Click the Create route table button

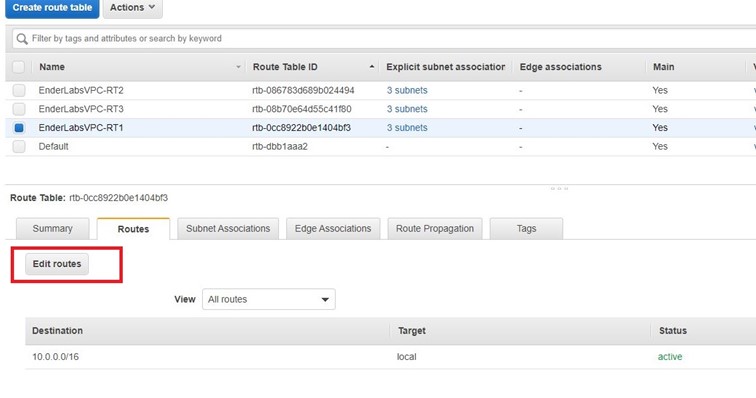click(x=52, y=8)
